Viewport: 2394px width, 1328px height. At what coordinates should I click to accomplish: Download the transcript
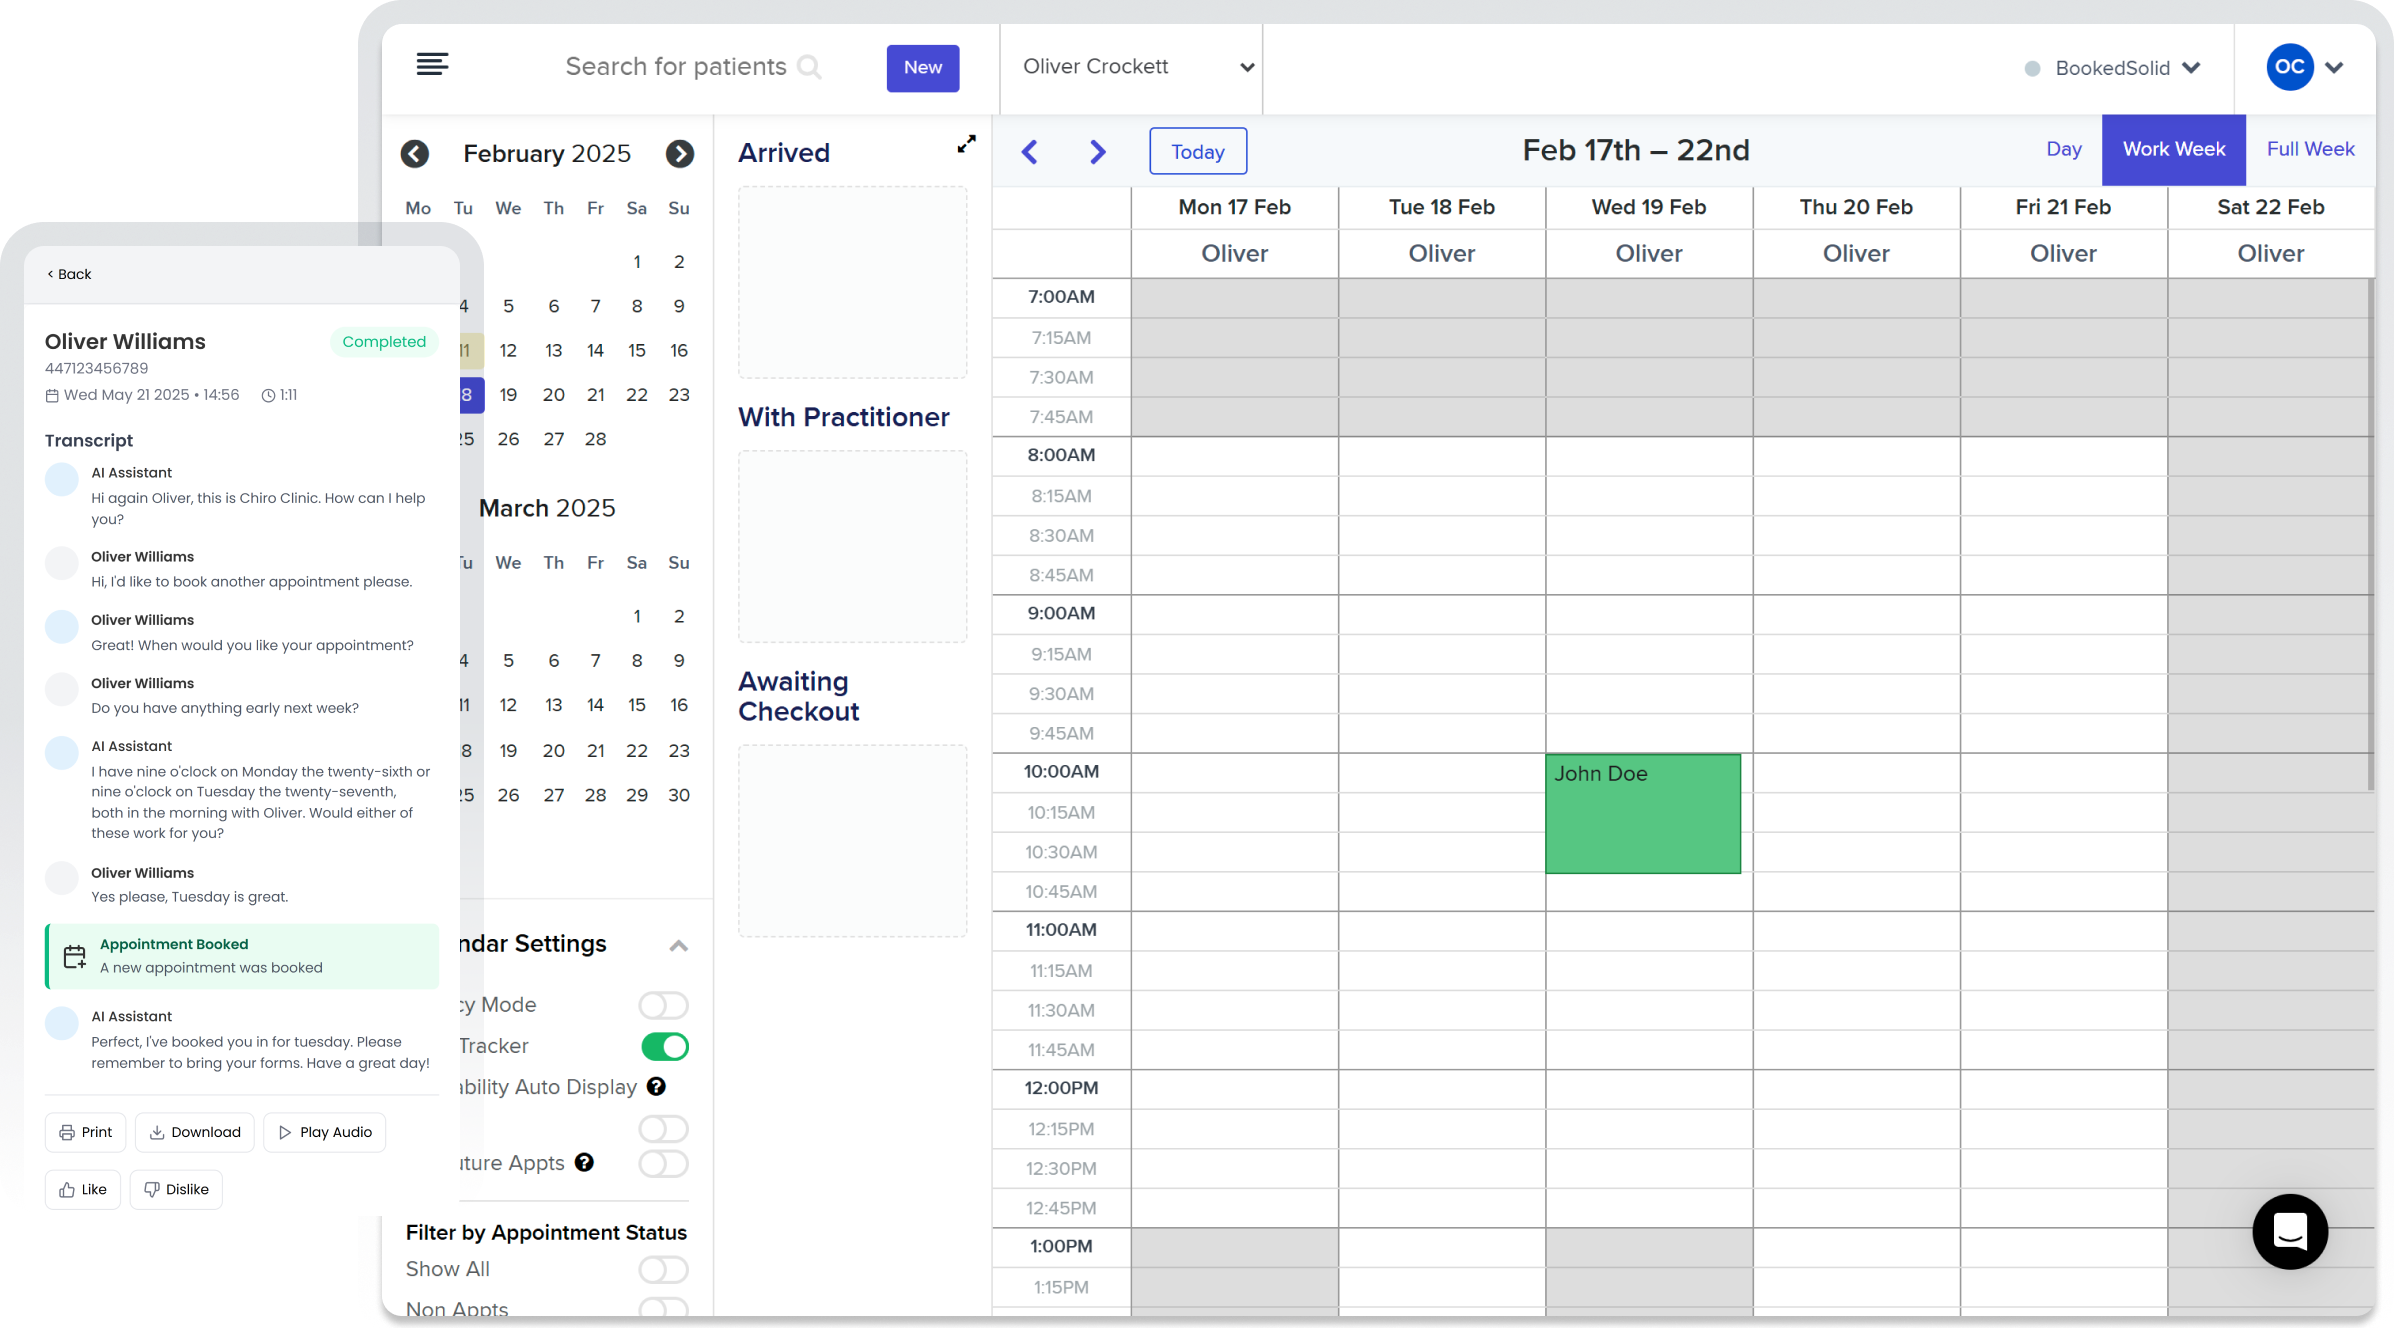195,1132
